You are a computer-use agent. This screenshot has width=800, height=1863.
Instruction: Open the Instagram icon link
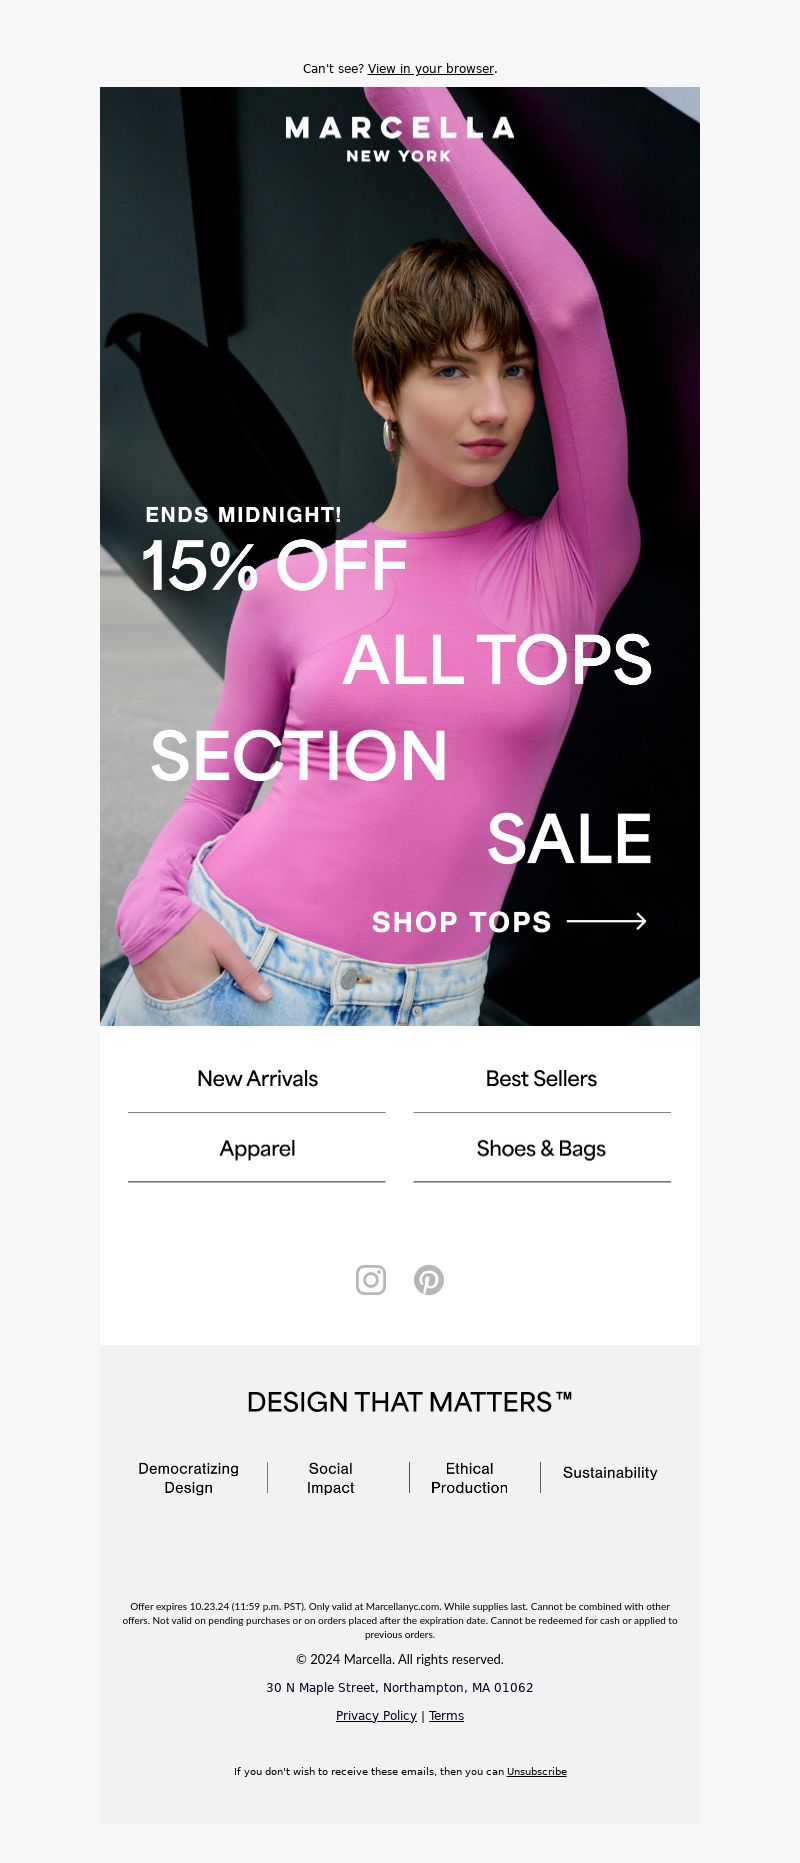coord(371,1280)
